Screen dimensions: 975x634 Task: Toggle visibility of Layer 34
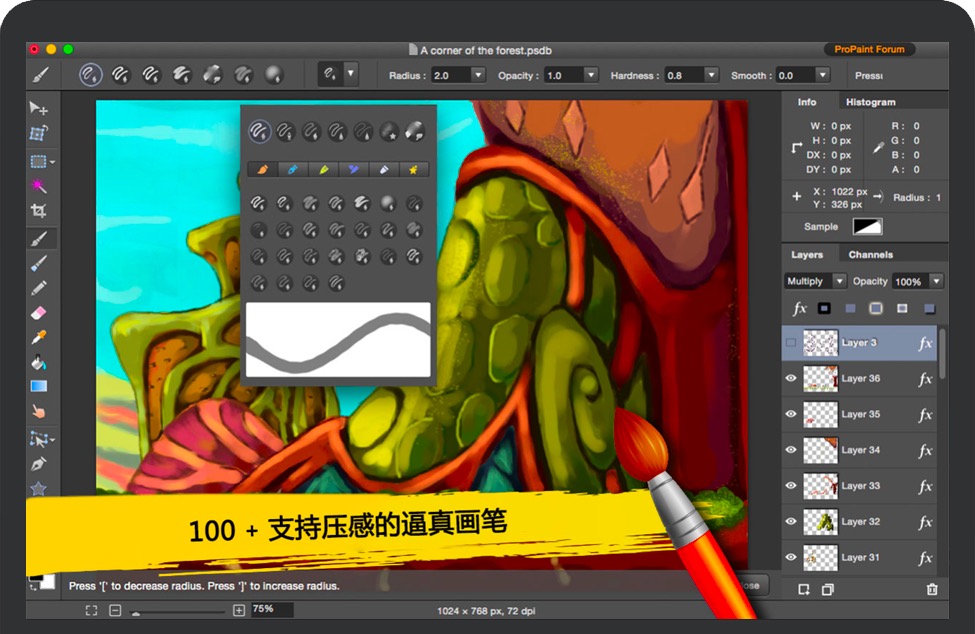pos(791,450)
